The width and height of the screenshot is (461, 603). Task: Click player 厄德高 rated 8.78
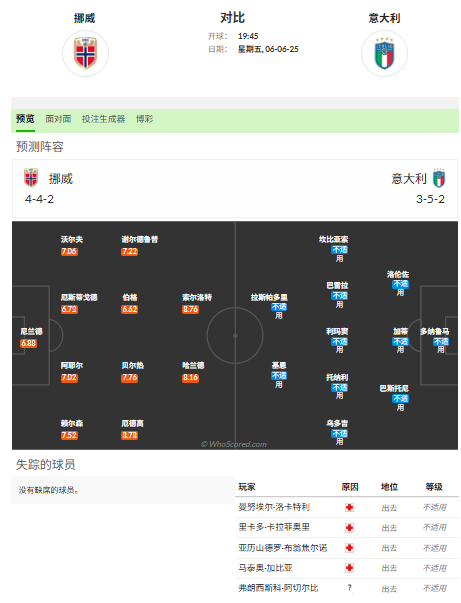(x=132, y=423)
